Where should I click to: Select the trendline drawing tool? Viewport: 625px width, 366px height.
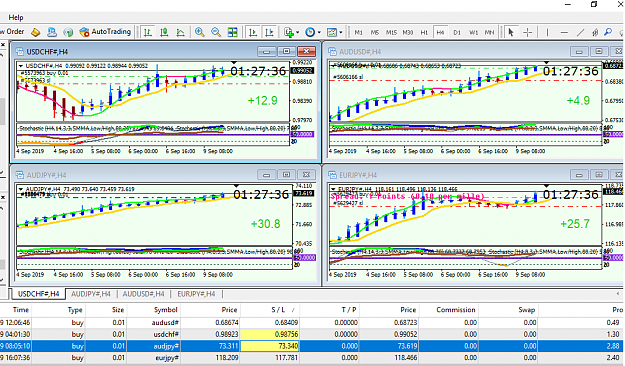[x=580, y=32]
